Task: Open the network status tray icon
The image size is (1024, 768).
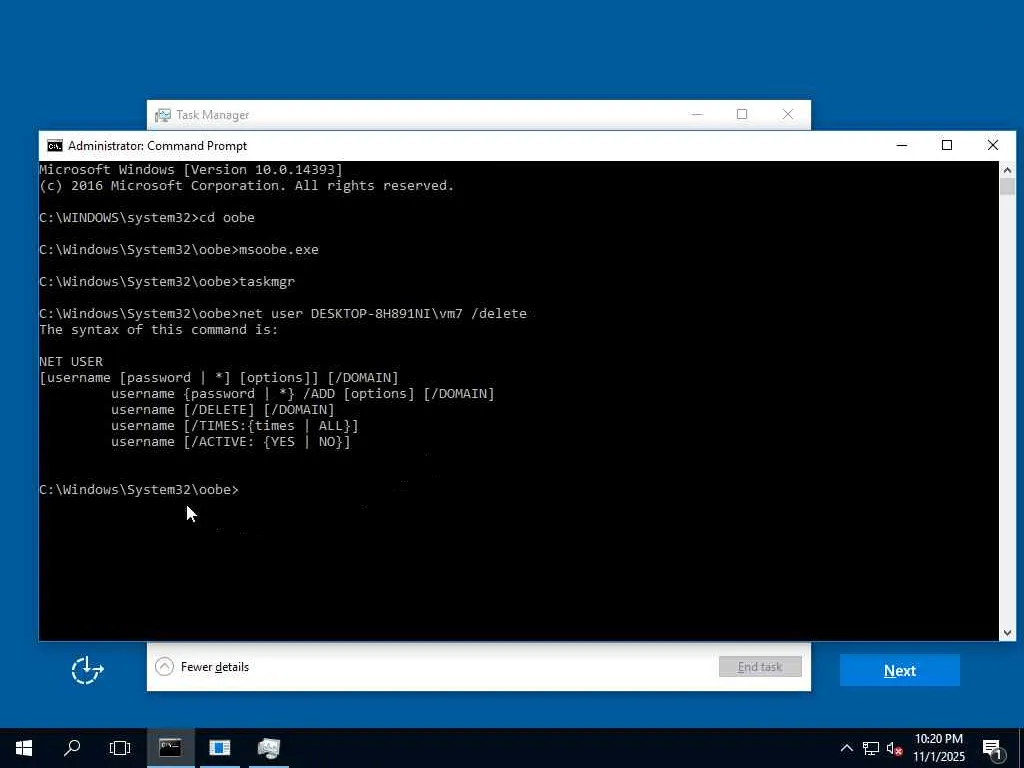Action: pyautogui.click(x=871, y=748)
